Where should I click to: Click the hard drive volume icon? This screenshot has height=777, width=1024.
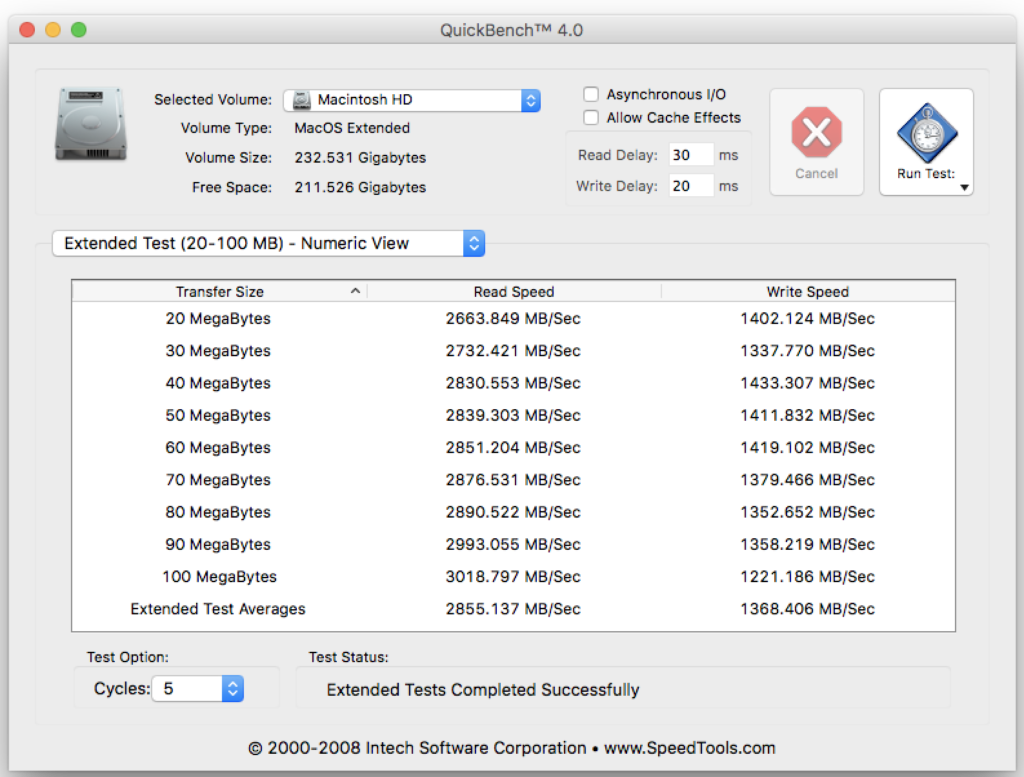[x=90, y=124]
